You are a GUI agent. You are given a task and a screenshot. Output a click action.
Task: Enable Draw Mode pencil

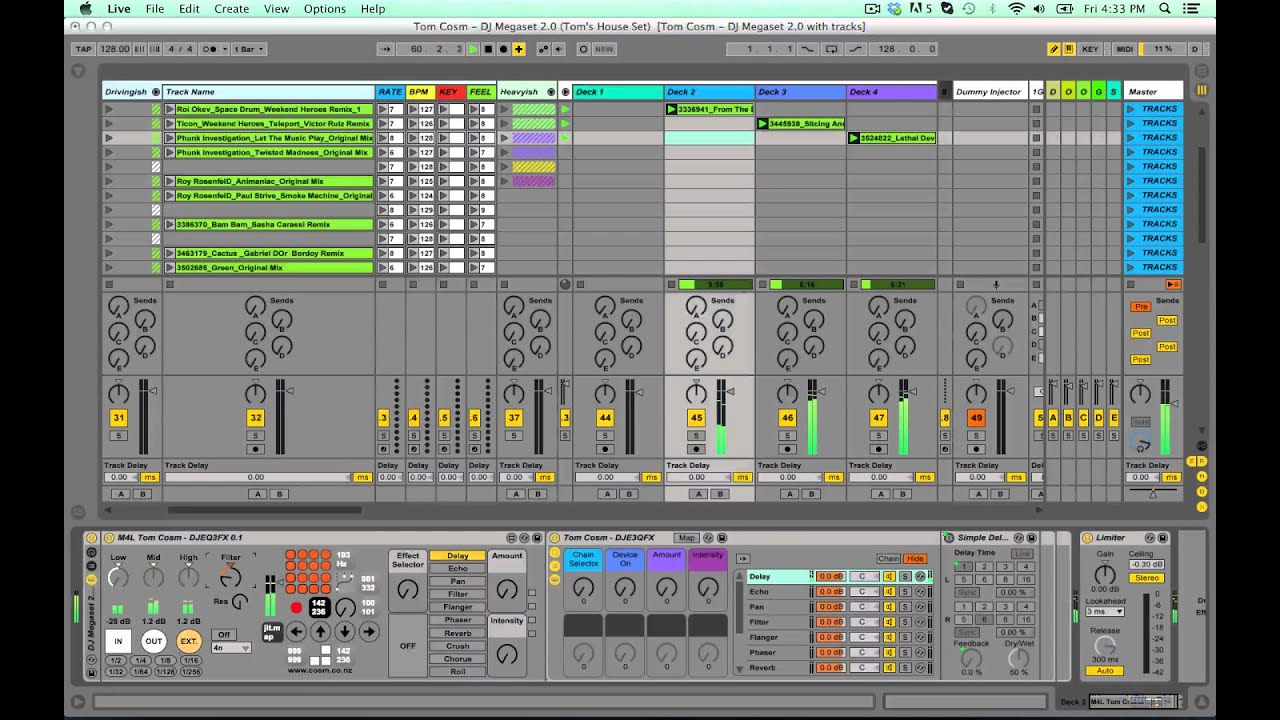click(x=1053, y=49)
